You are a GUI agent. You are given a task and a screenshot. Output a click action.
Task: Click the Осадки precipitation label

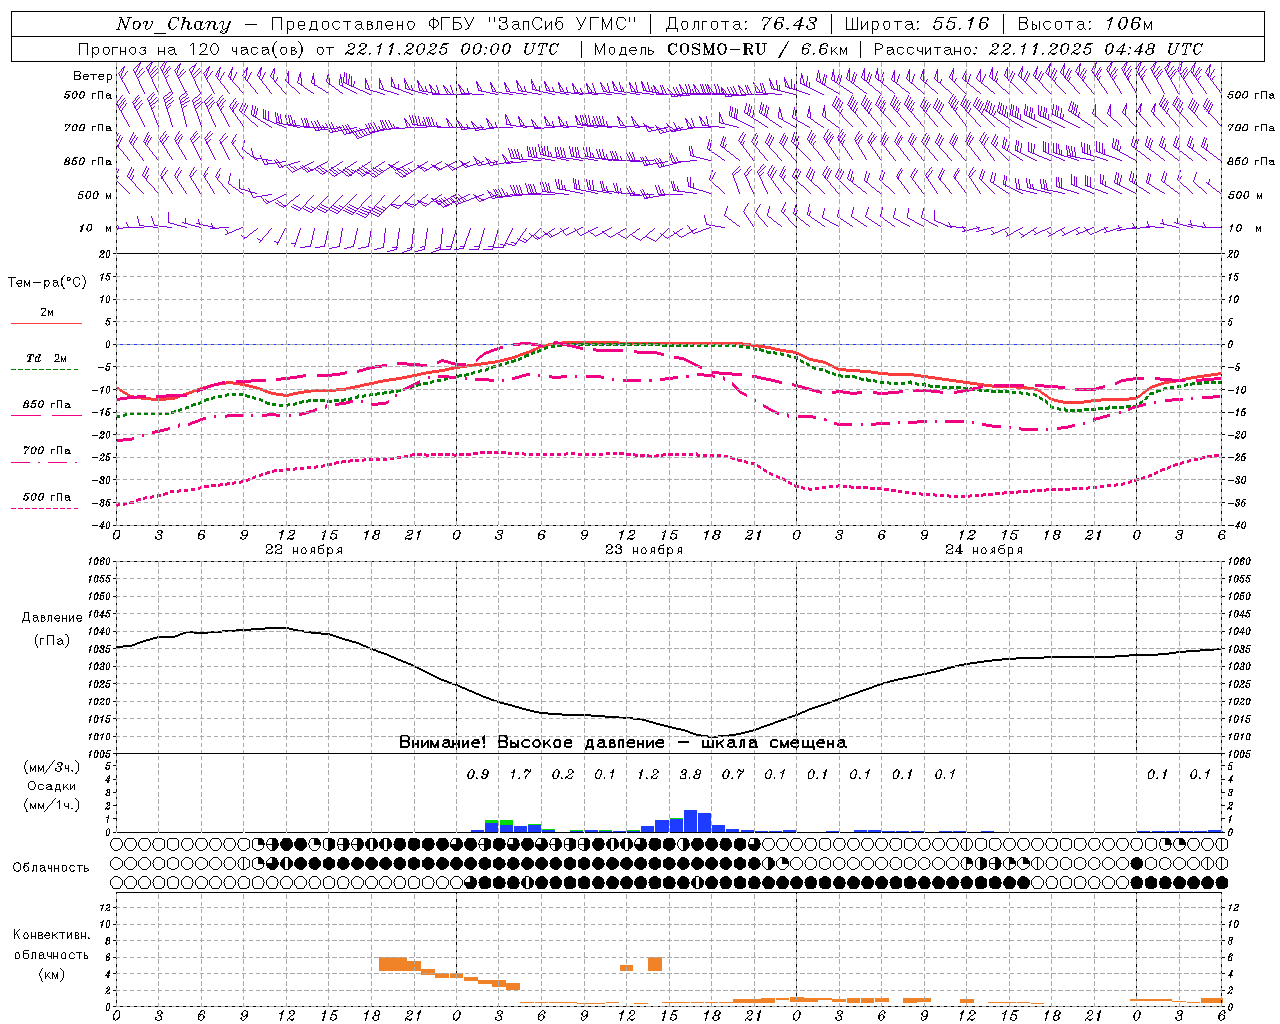(51, 786)
